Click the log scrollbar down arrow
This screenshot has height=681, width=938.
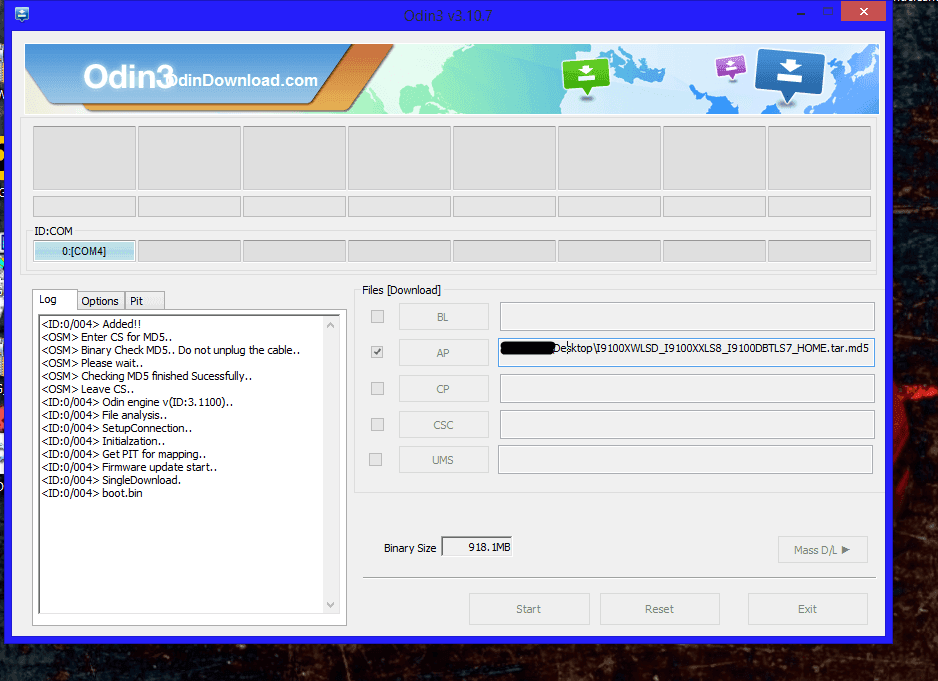pos(330,605)
